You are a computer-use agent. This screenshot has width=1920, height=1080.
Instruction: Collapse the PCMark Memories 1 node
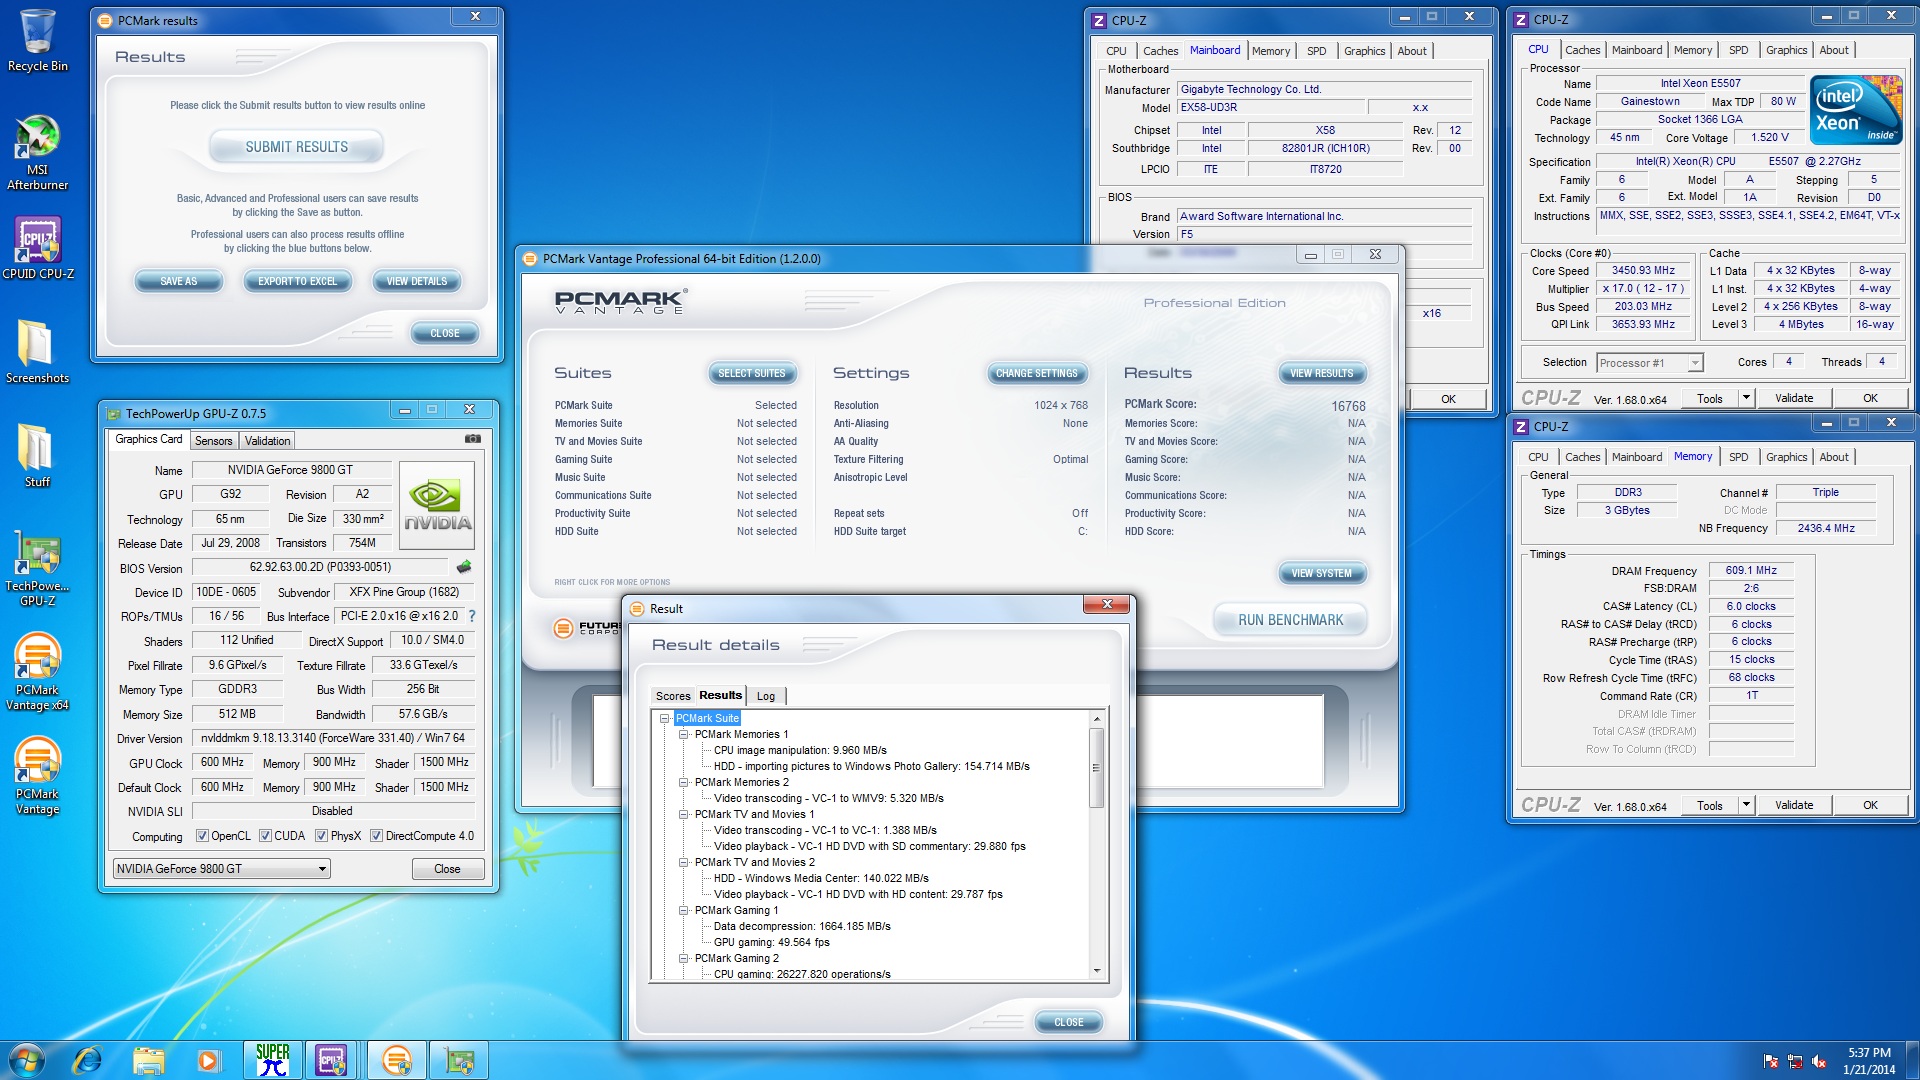point(684,734)
